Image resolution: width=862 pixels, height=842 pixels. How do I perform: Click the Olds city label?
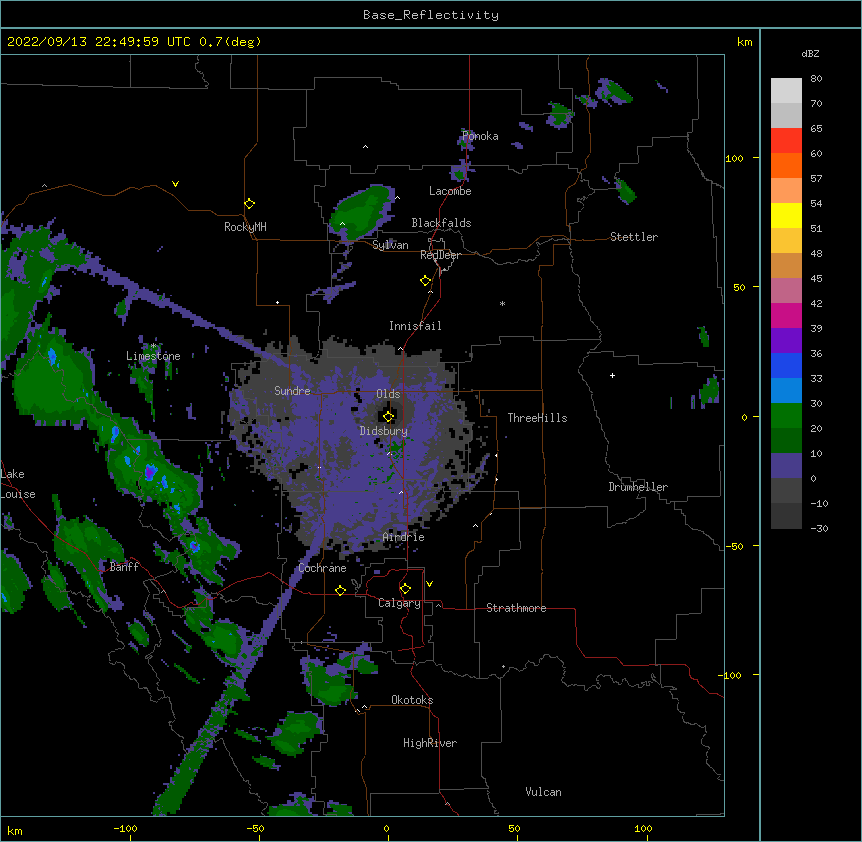point(388,394)
